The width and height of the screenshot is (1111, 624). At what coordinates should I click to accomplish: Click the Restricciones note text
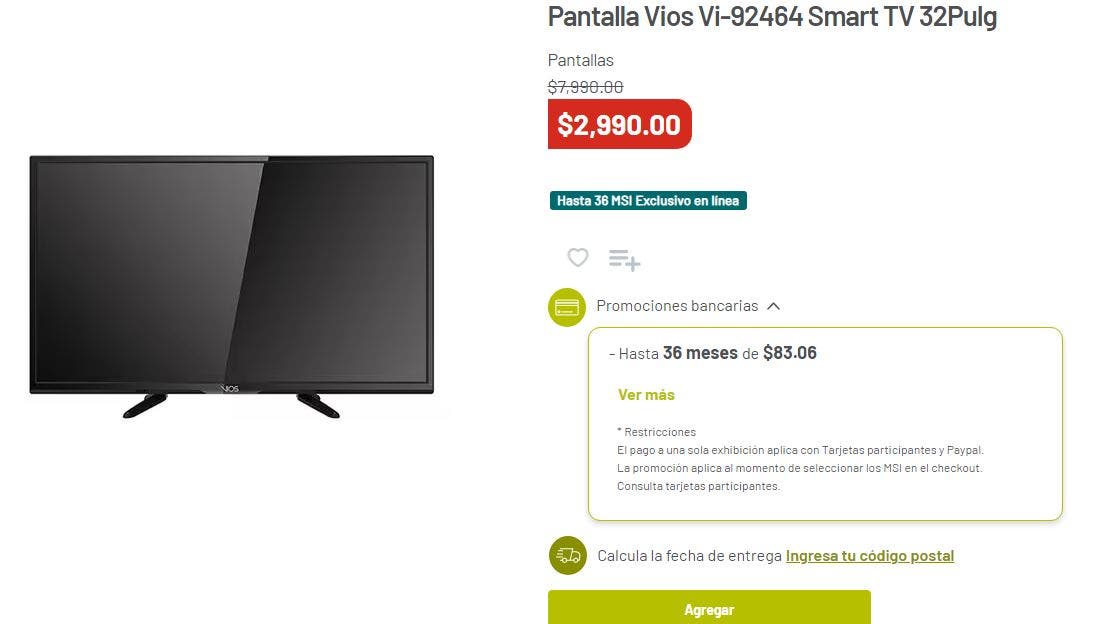pyautogui.click(x=656, y=432)
